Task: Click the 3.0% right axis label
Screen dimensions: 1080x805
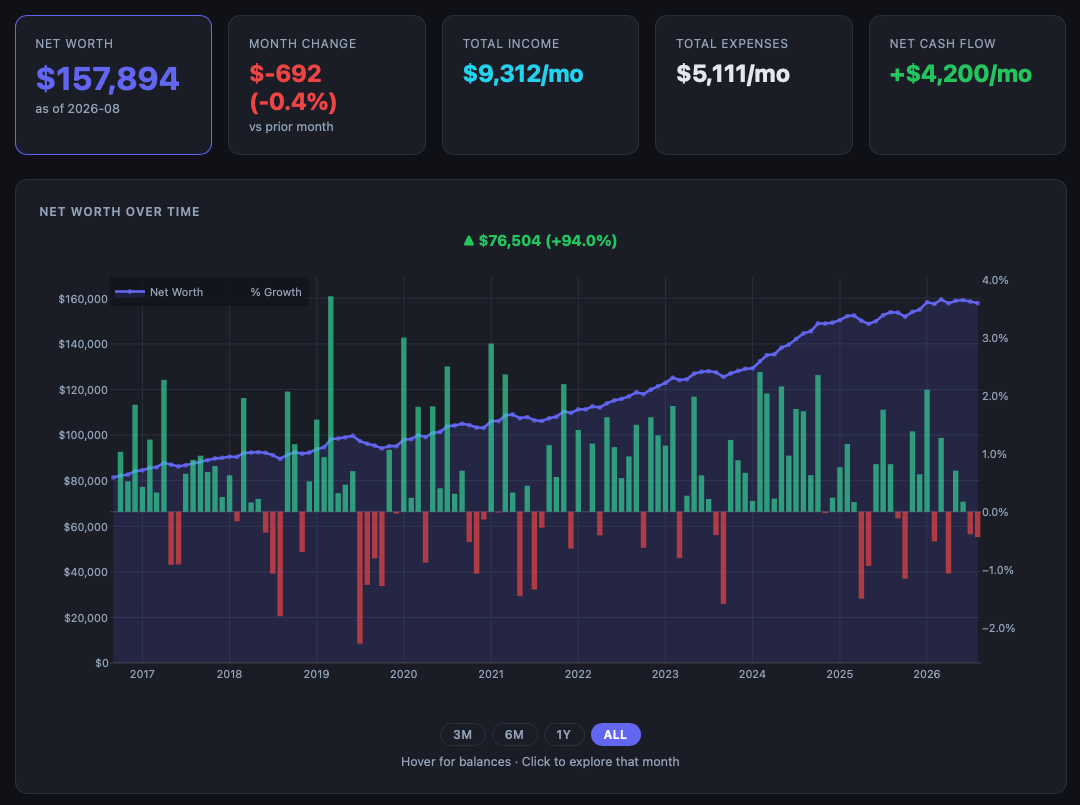Action: click(x=995, y=338)
